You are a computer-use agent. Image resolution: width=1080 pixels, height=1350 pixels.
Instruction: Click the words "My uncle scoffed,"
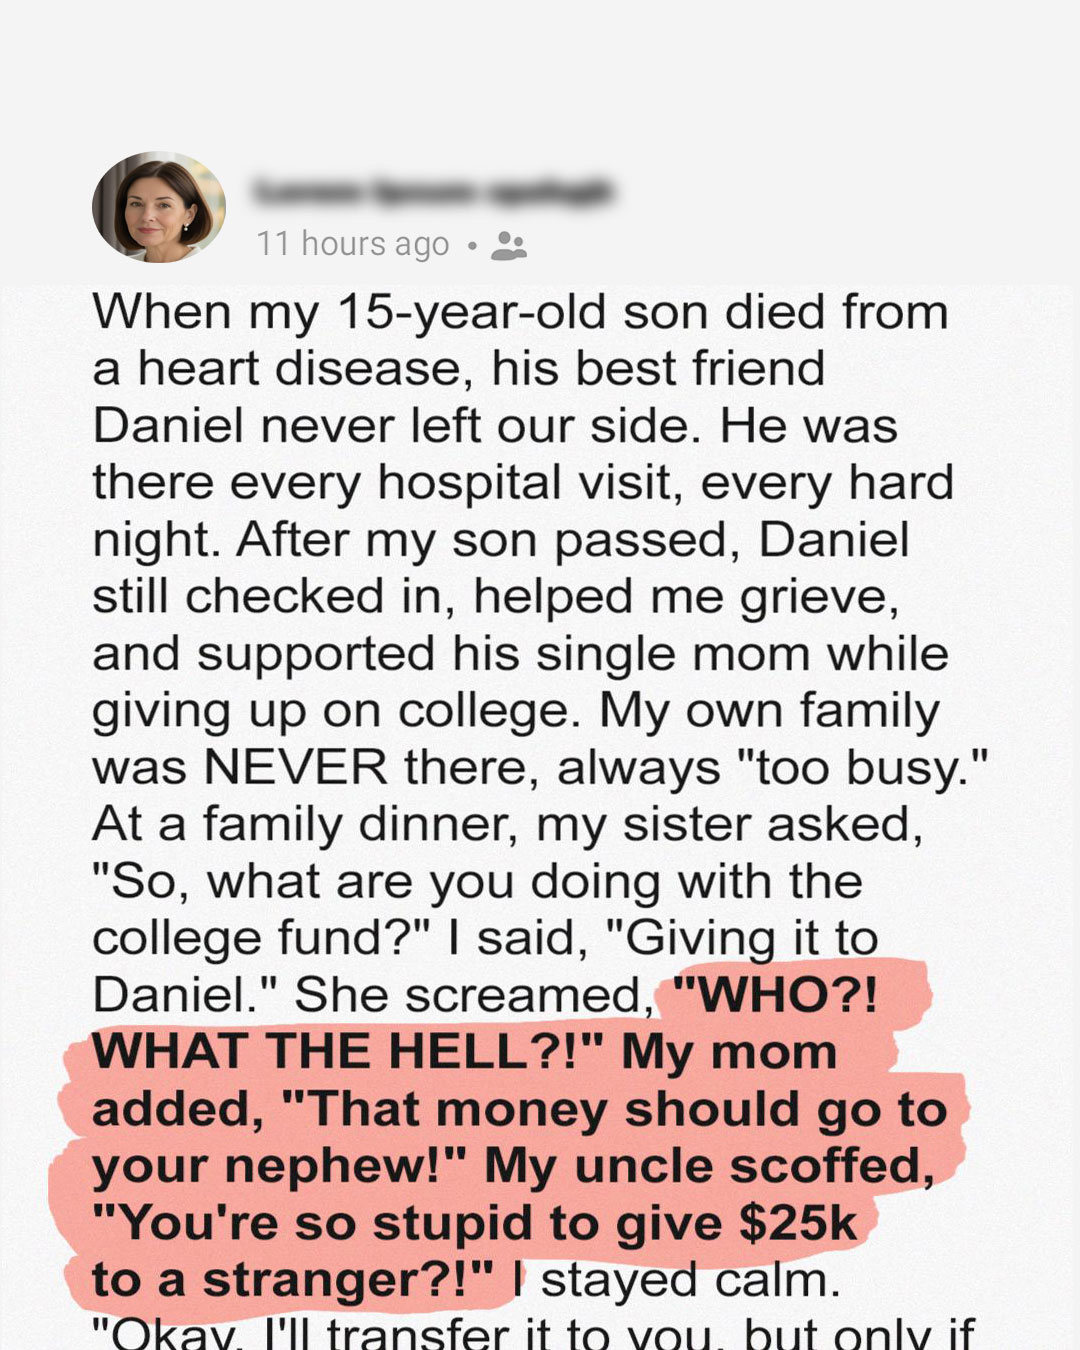coord(709,1166)
